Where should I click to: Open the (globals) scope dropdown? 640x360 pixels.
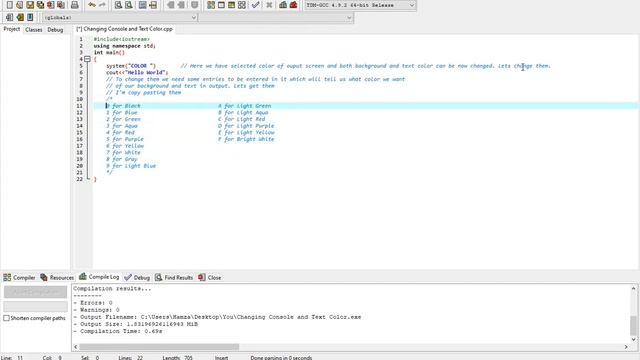[120, 18]
